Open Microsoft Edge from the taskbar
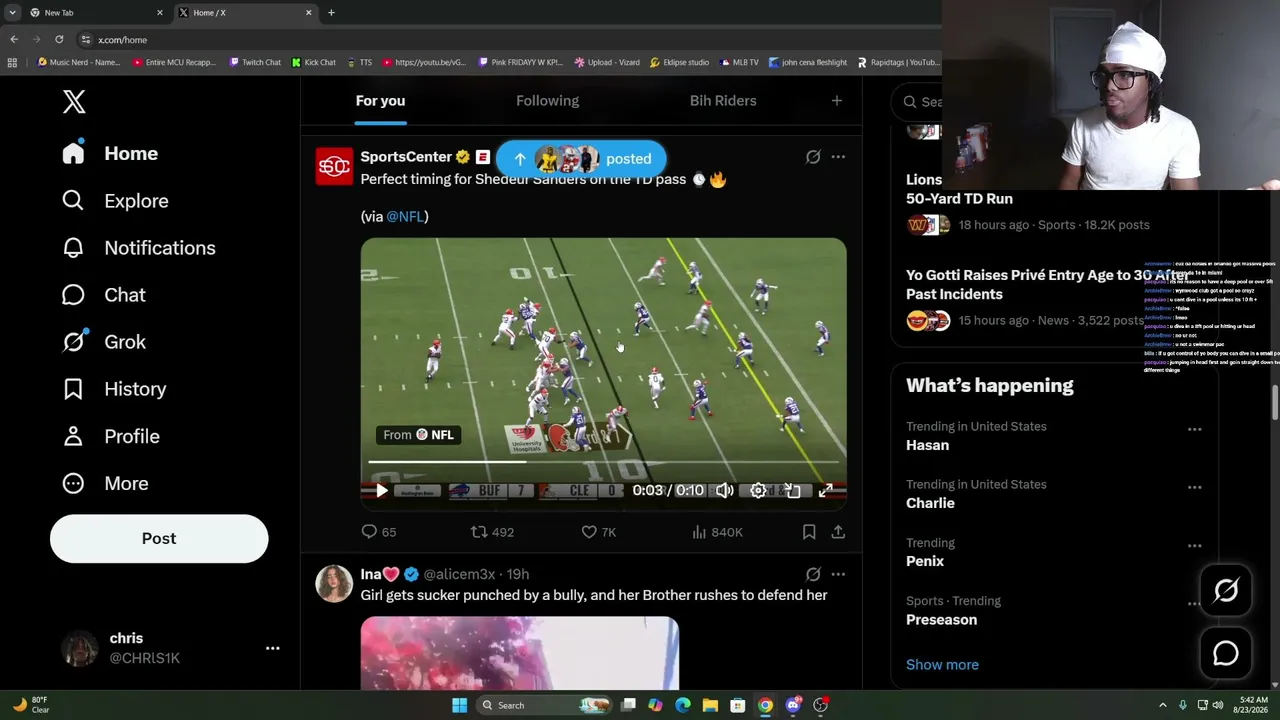The width and height of the screenshot is (1280, 720). click(683, 705)
